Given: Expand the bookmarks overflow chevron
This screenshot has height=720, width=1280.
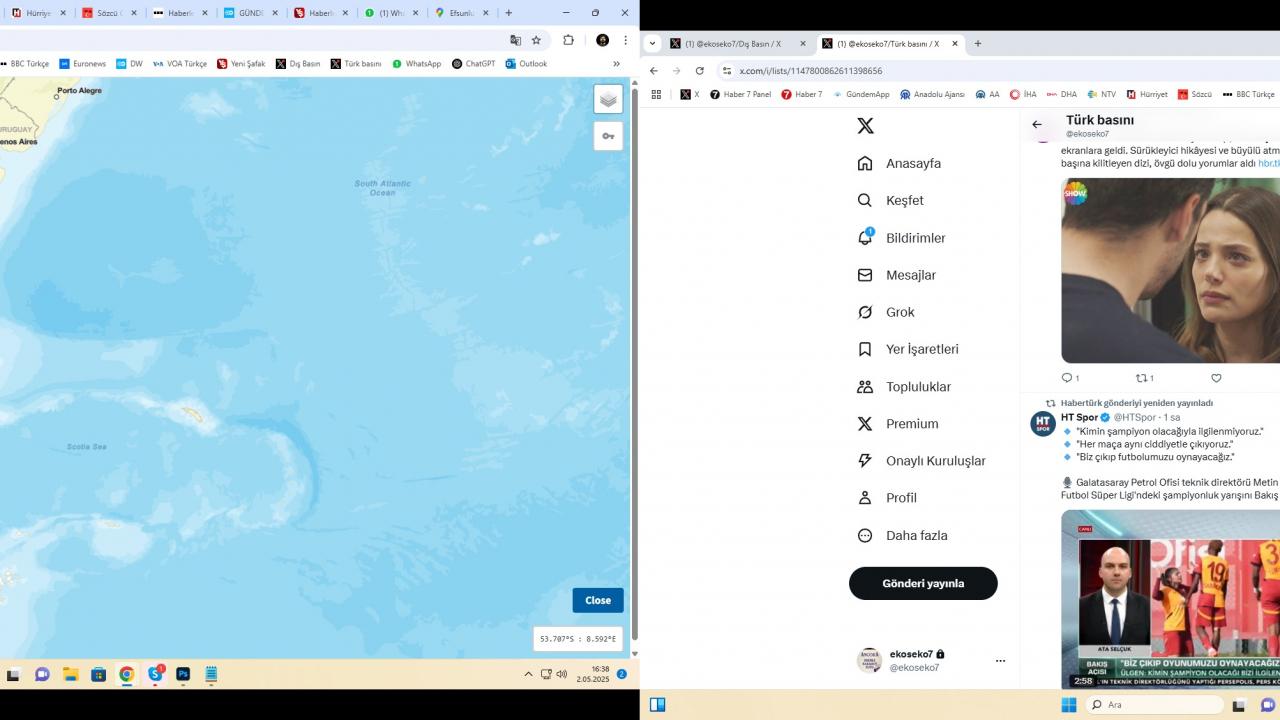Looking at the screenshot, I should [x=616, y=64].
